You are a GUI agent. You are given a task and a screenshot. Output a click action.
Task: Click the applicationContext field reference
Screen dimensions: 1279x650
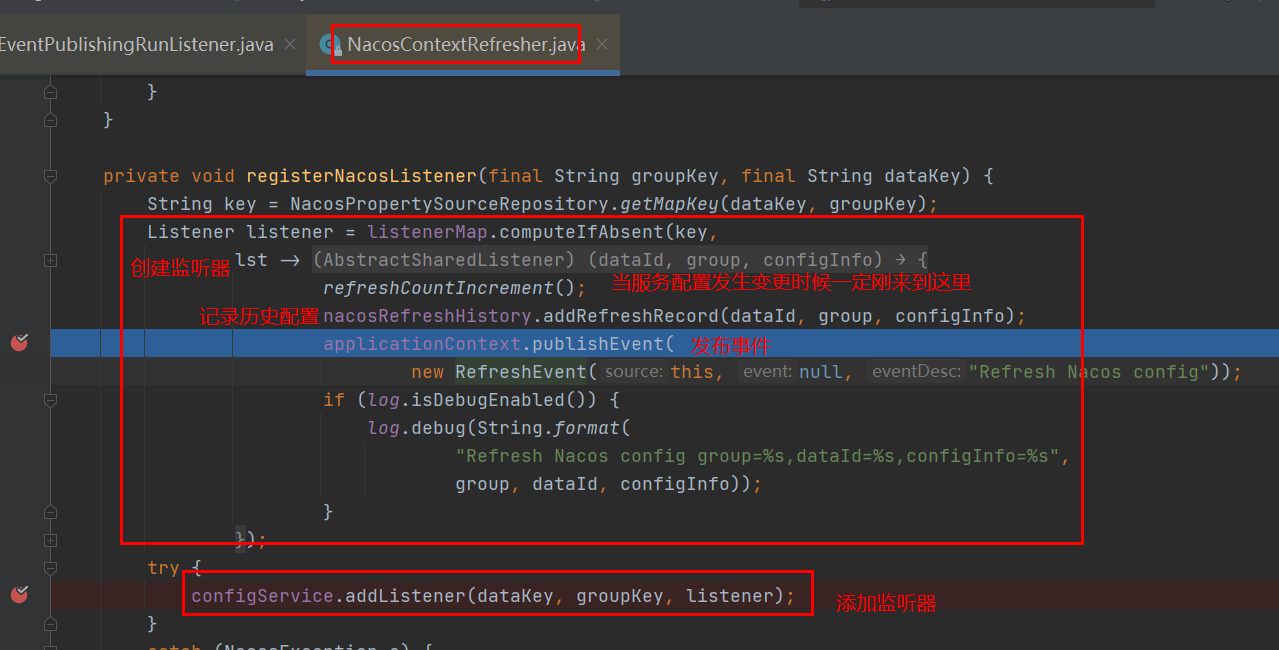[x=422, y=344]
